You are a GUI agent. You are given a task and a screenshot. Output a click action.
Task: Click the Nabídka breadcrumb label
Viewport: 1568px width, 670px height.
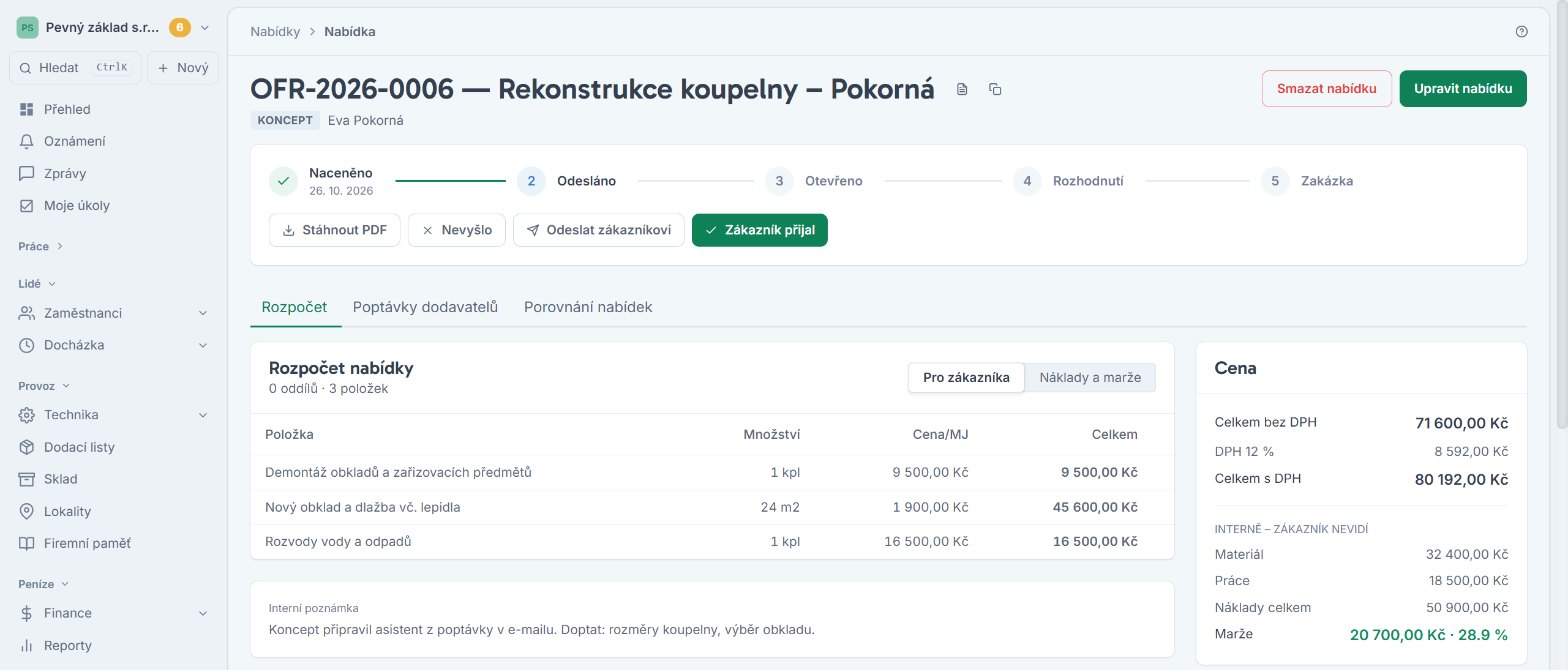pos(350,31)
